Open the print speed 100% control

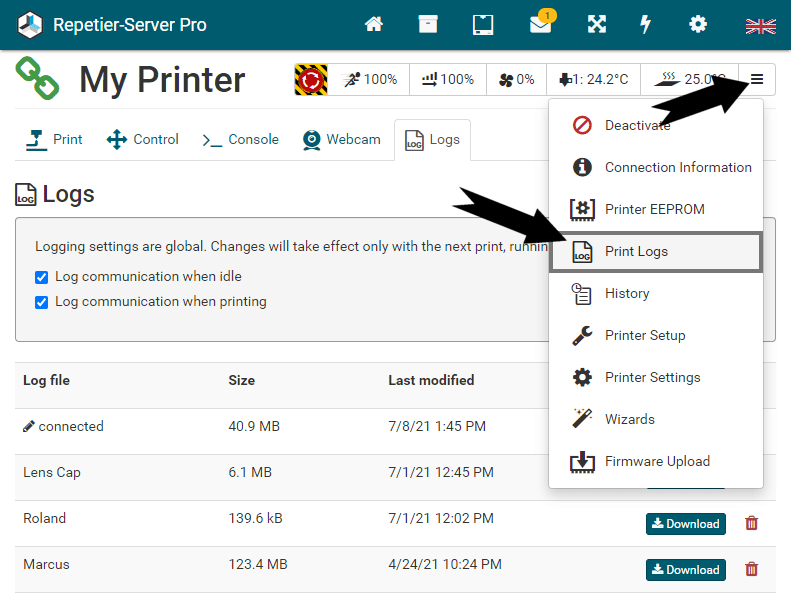(368, 80)
